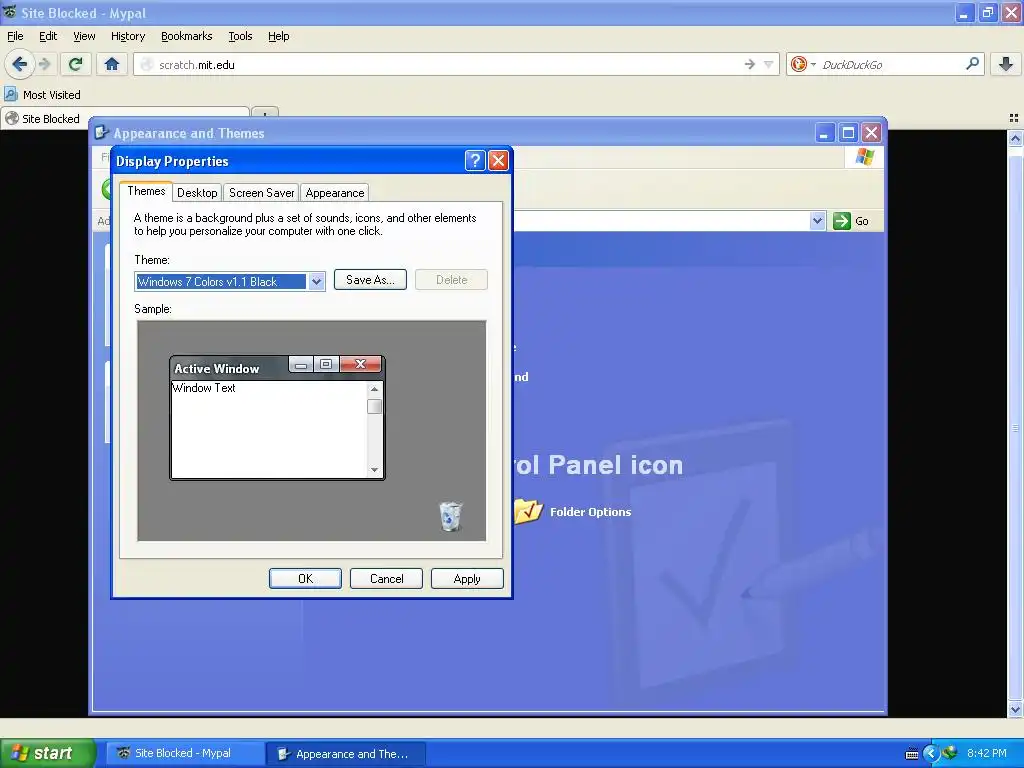Viewport: 1024px width, 768px height.
Task: Open the History menu
Action: point(127,36)
